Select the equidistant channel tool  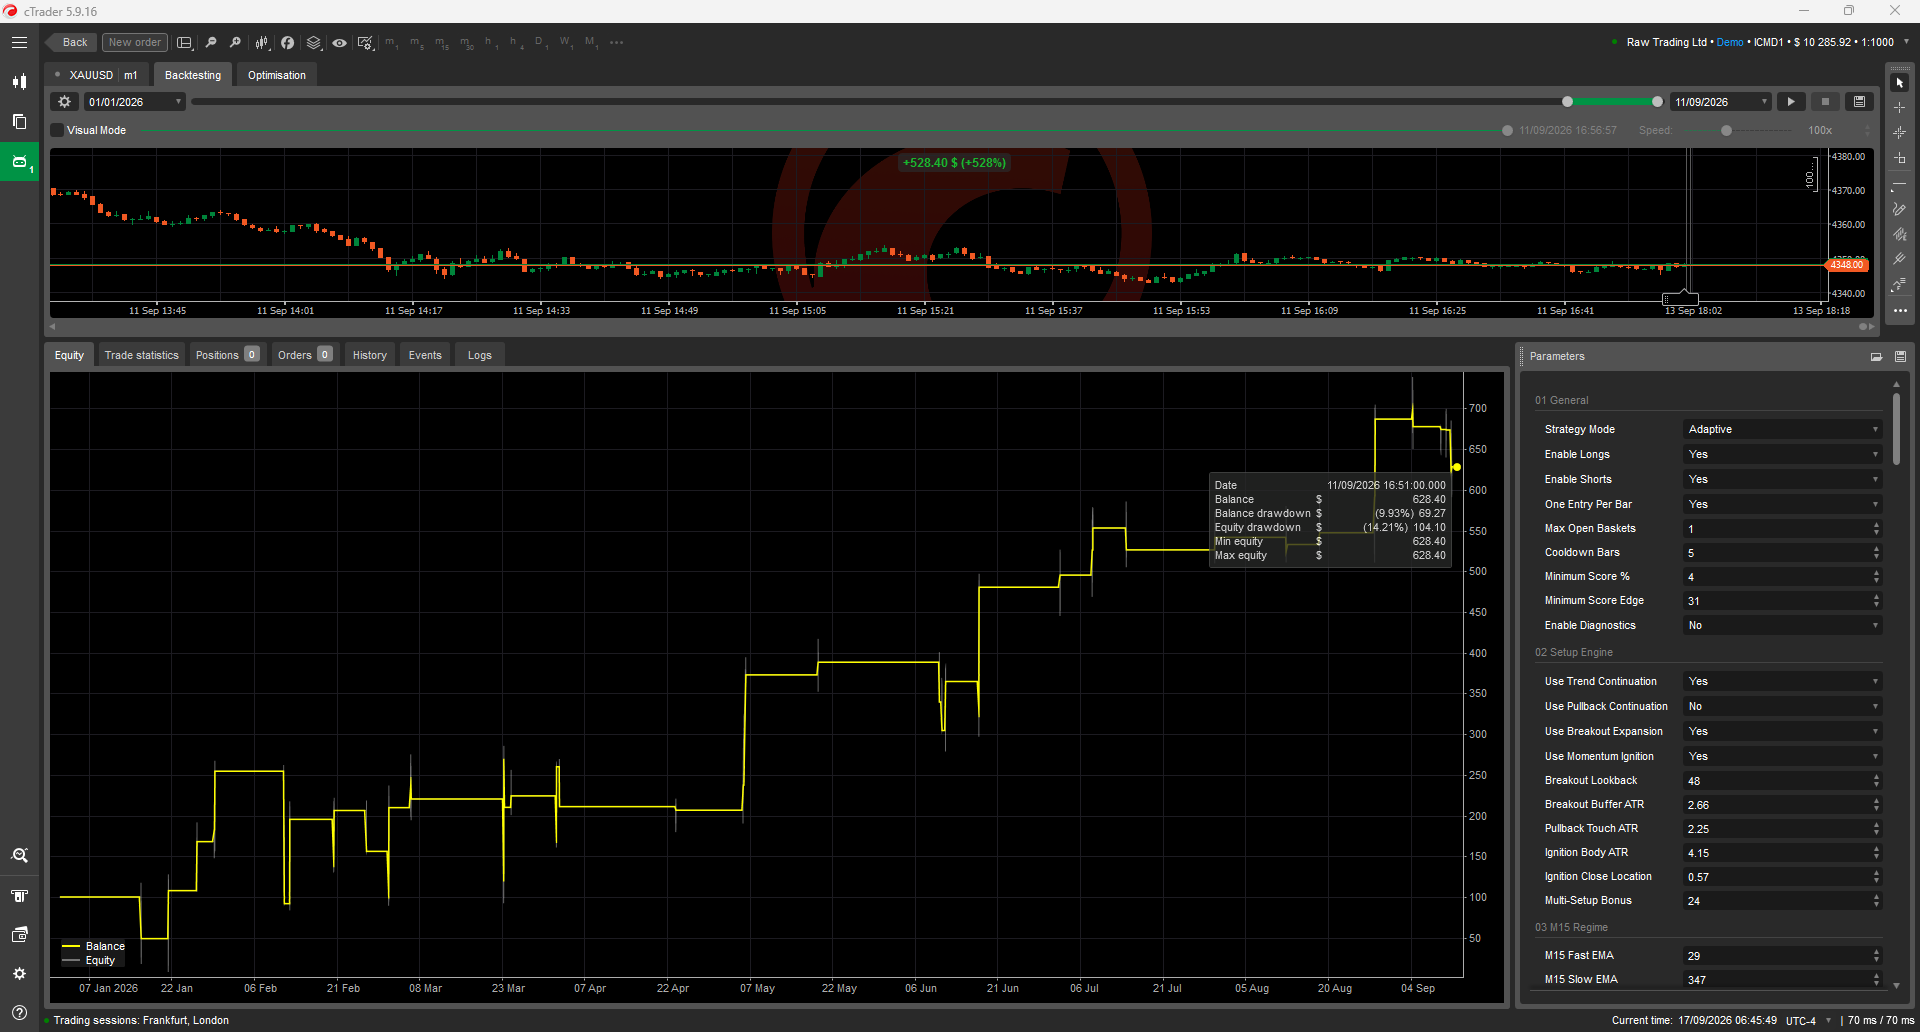pos(1900,235)
